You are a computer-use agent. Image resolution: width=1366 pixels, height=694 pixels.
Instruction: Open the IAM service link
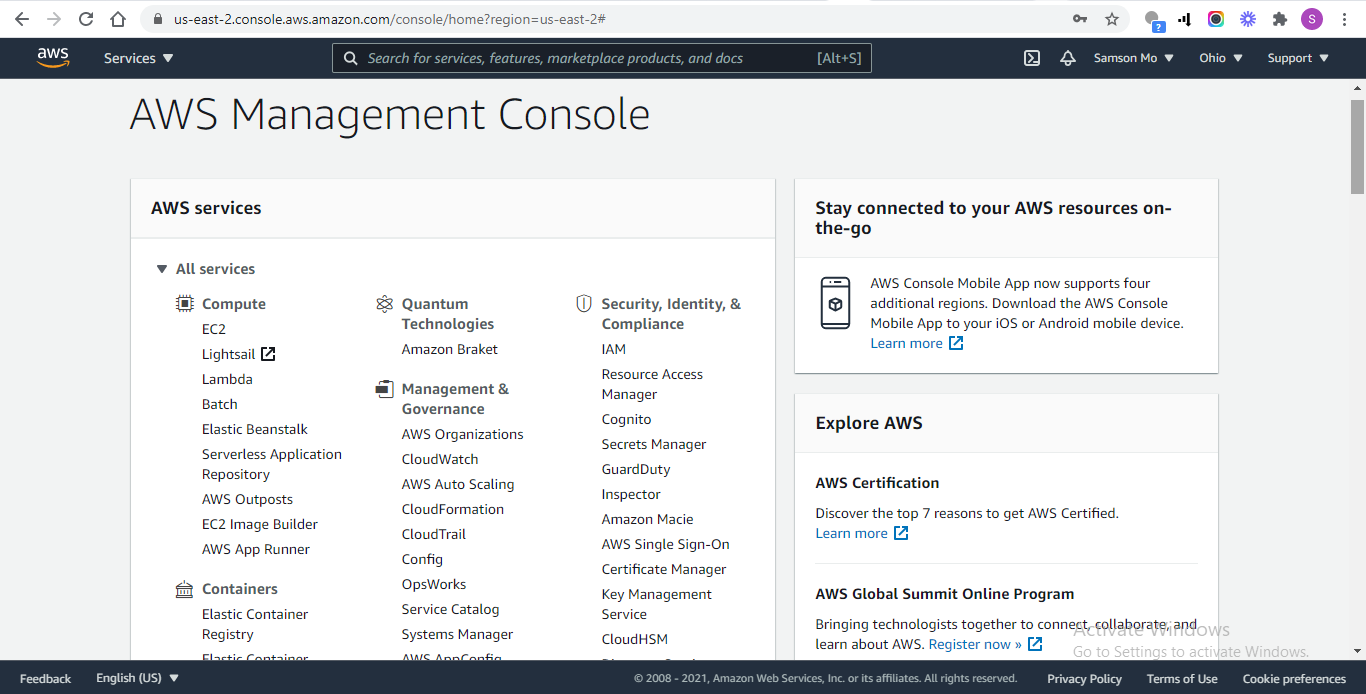(x=613, y=348)
